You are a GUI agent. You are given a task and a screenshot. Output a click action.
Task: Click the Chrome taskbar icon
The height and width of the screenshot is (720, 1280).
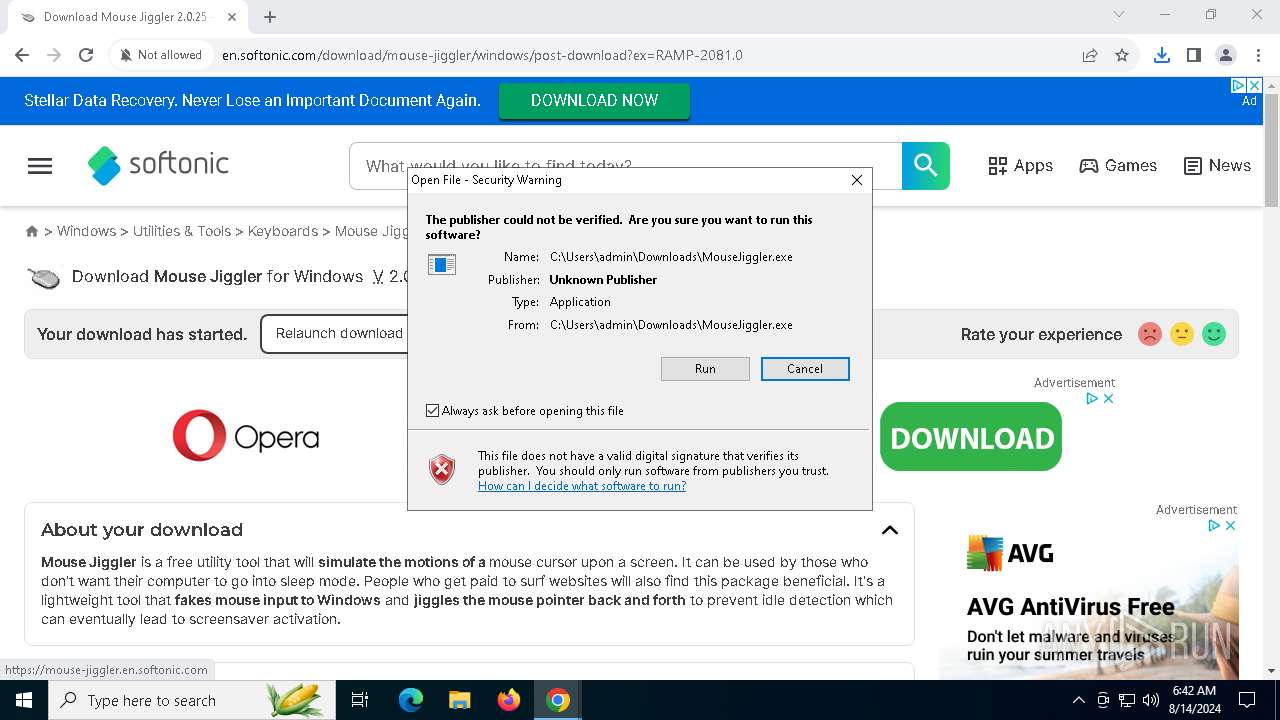tap(558, 700)
